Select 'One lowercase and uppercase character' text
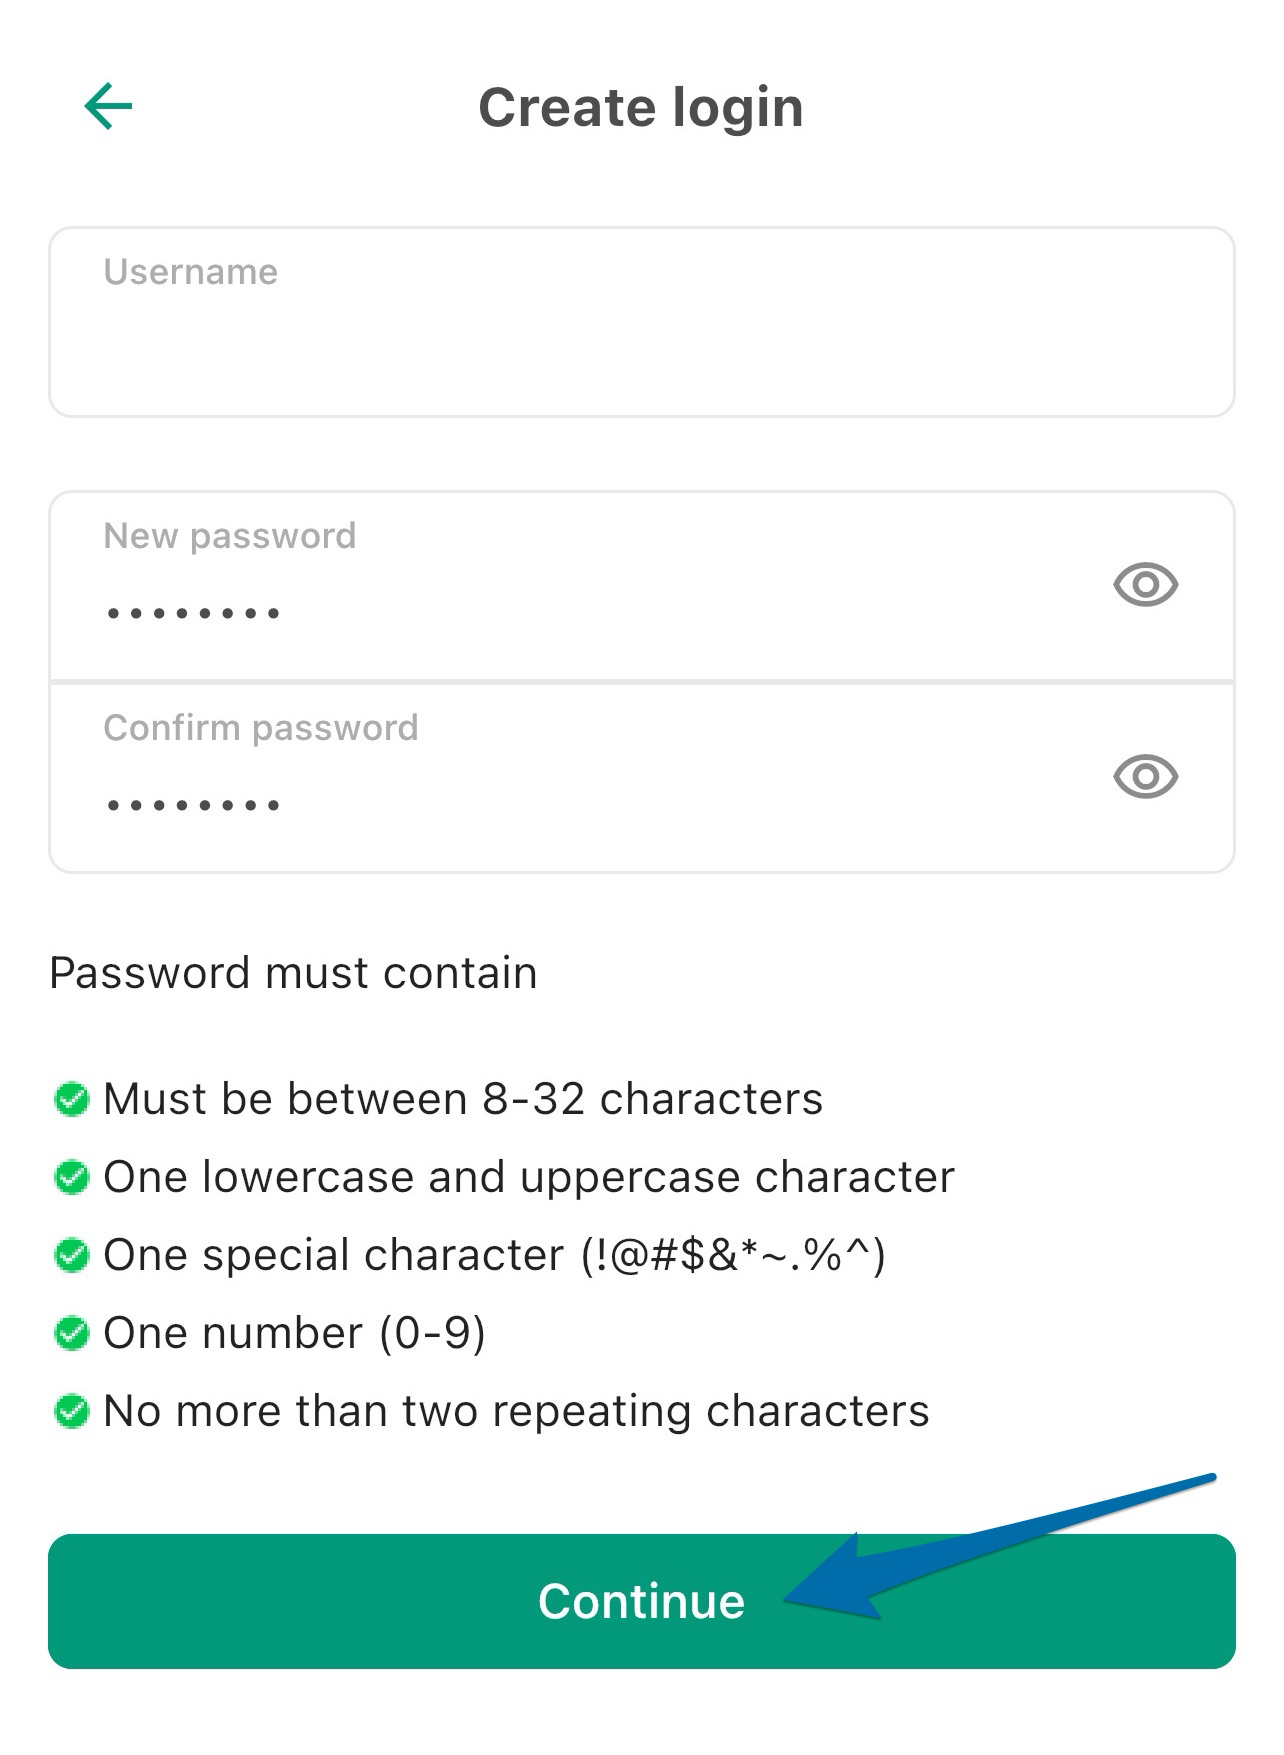The image size is (1284, 1755). coord(529,1177)
